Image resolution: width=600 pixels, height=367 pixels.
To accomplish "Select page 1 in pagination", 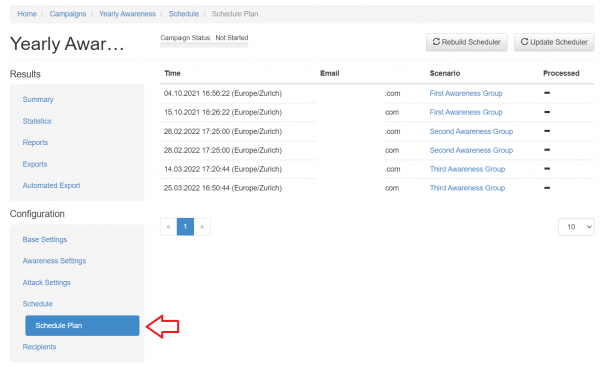I will (185, 227).
